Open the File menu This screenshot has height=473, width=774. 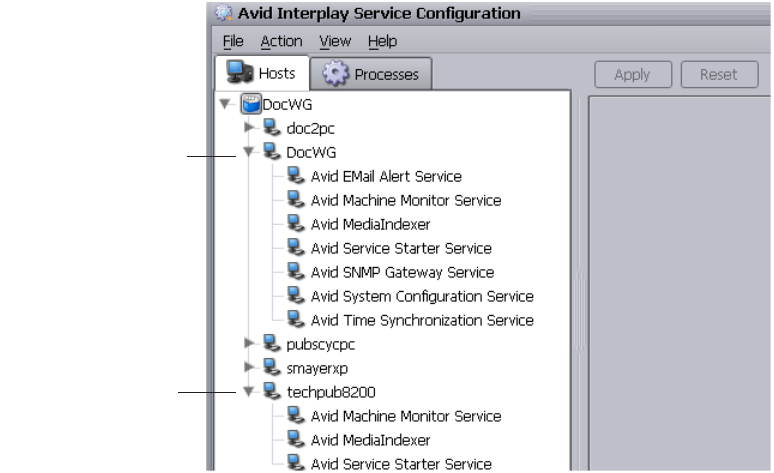(233, 41)
